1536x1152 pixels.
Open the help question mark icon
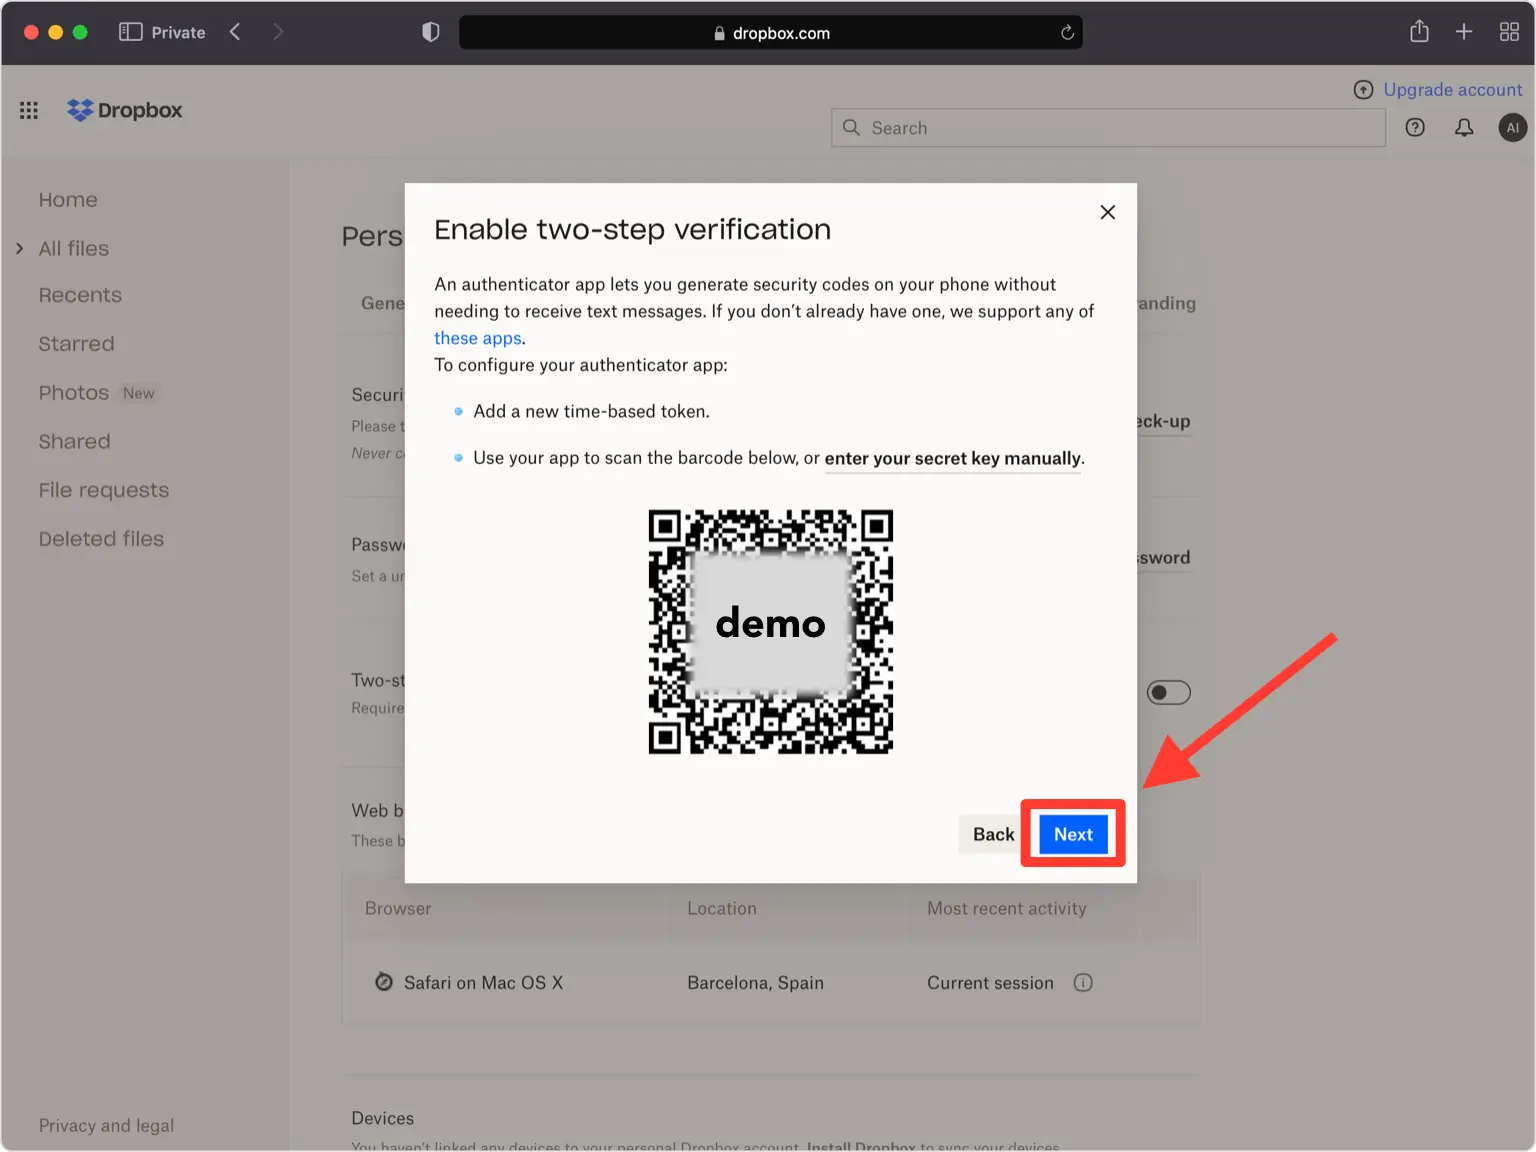[x=1415, y=127]
